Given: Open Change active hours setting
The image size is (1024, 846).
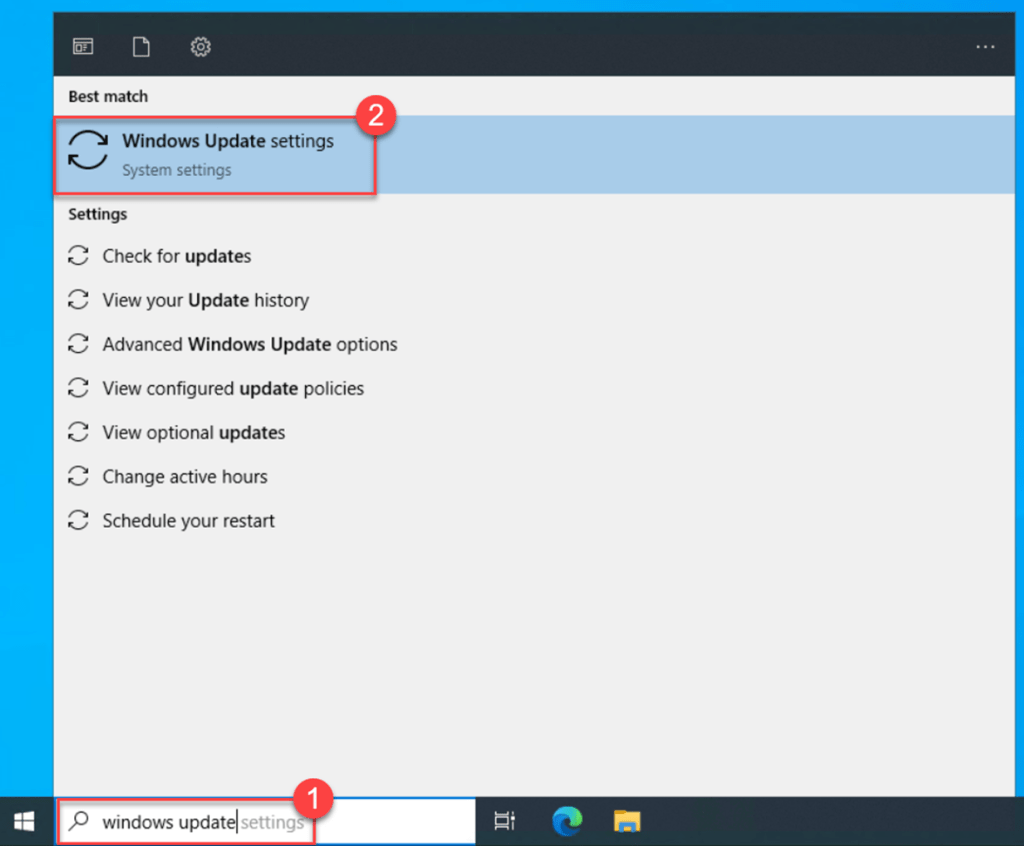Looking at the screenshot, I should (x=184, y=476).
